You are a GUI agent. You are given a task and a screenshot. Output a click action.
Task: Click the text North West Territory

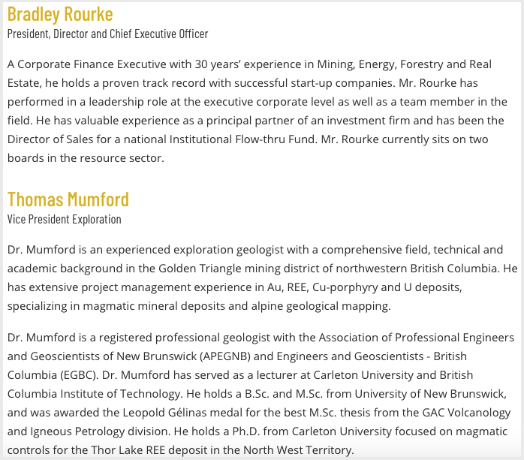298,450
